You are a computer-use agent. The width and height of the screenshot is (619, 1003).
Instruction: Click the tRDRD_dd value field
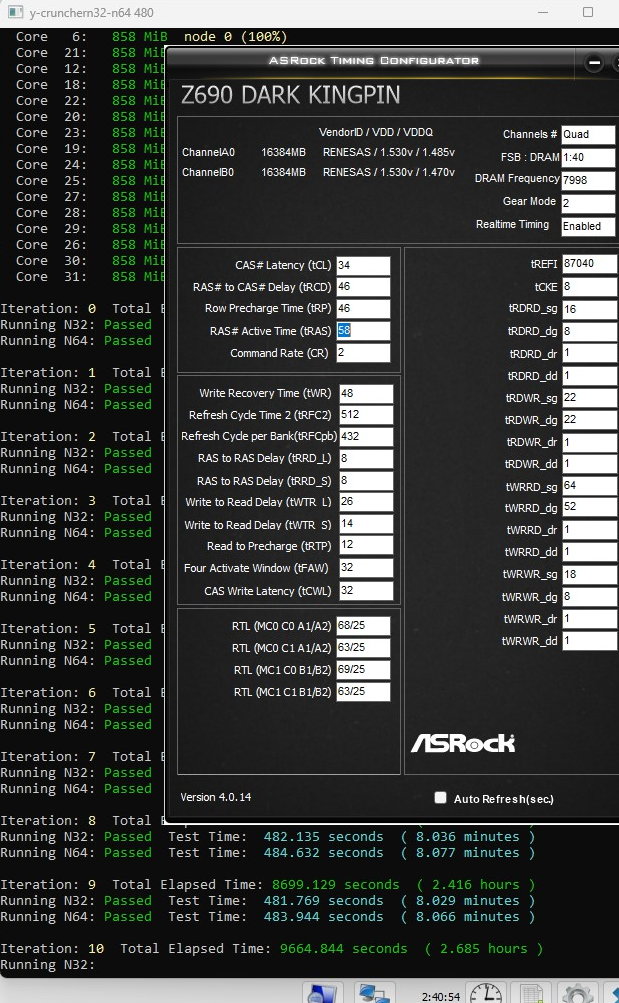[x=590, y=376]
